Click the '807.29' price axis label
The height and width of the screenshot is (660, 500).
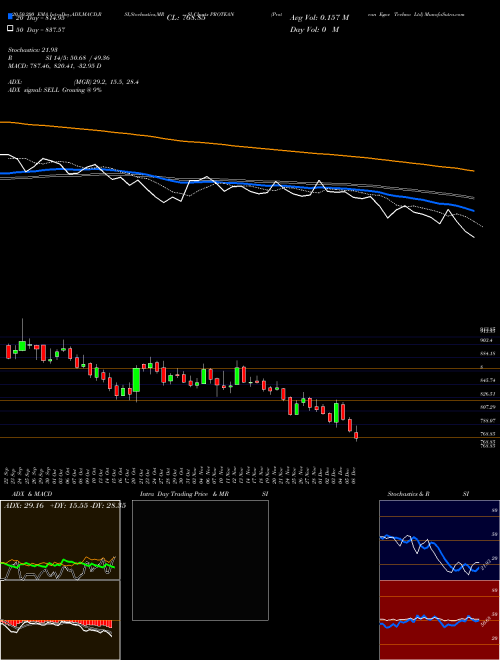tap(487, 407)
